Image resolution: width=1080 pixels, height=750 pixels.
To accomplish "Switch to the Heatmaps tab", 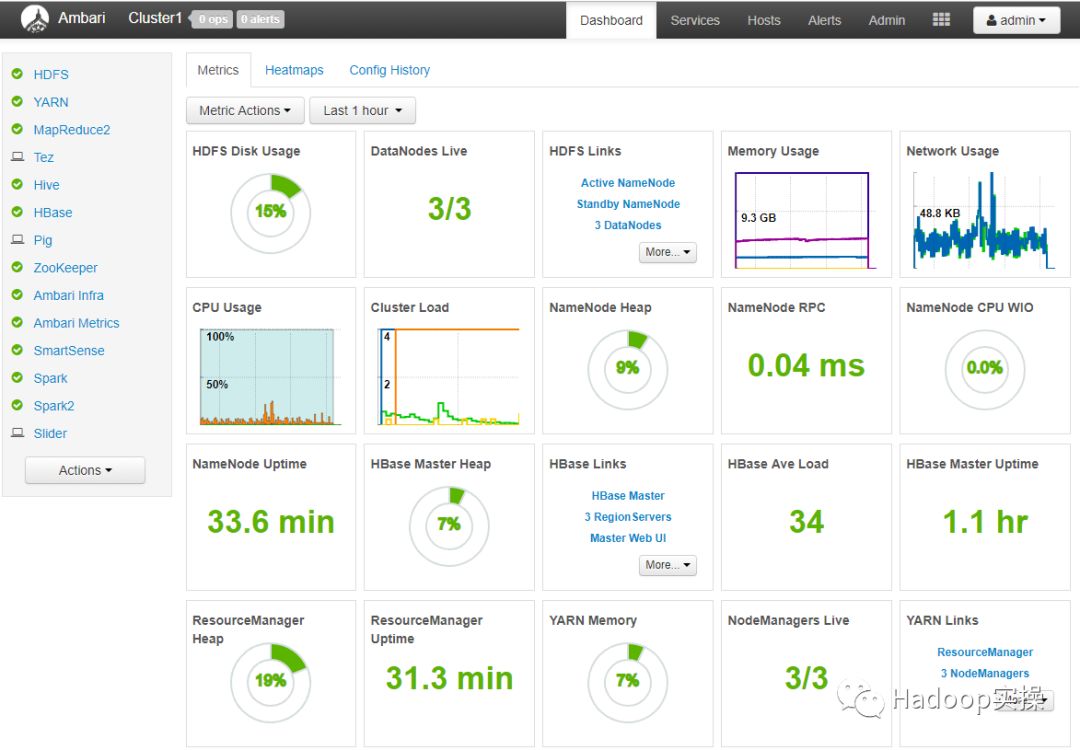I will point(294,70).
